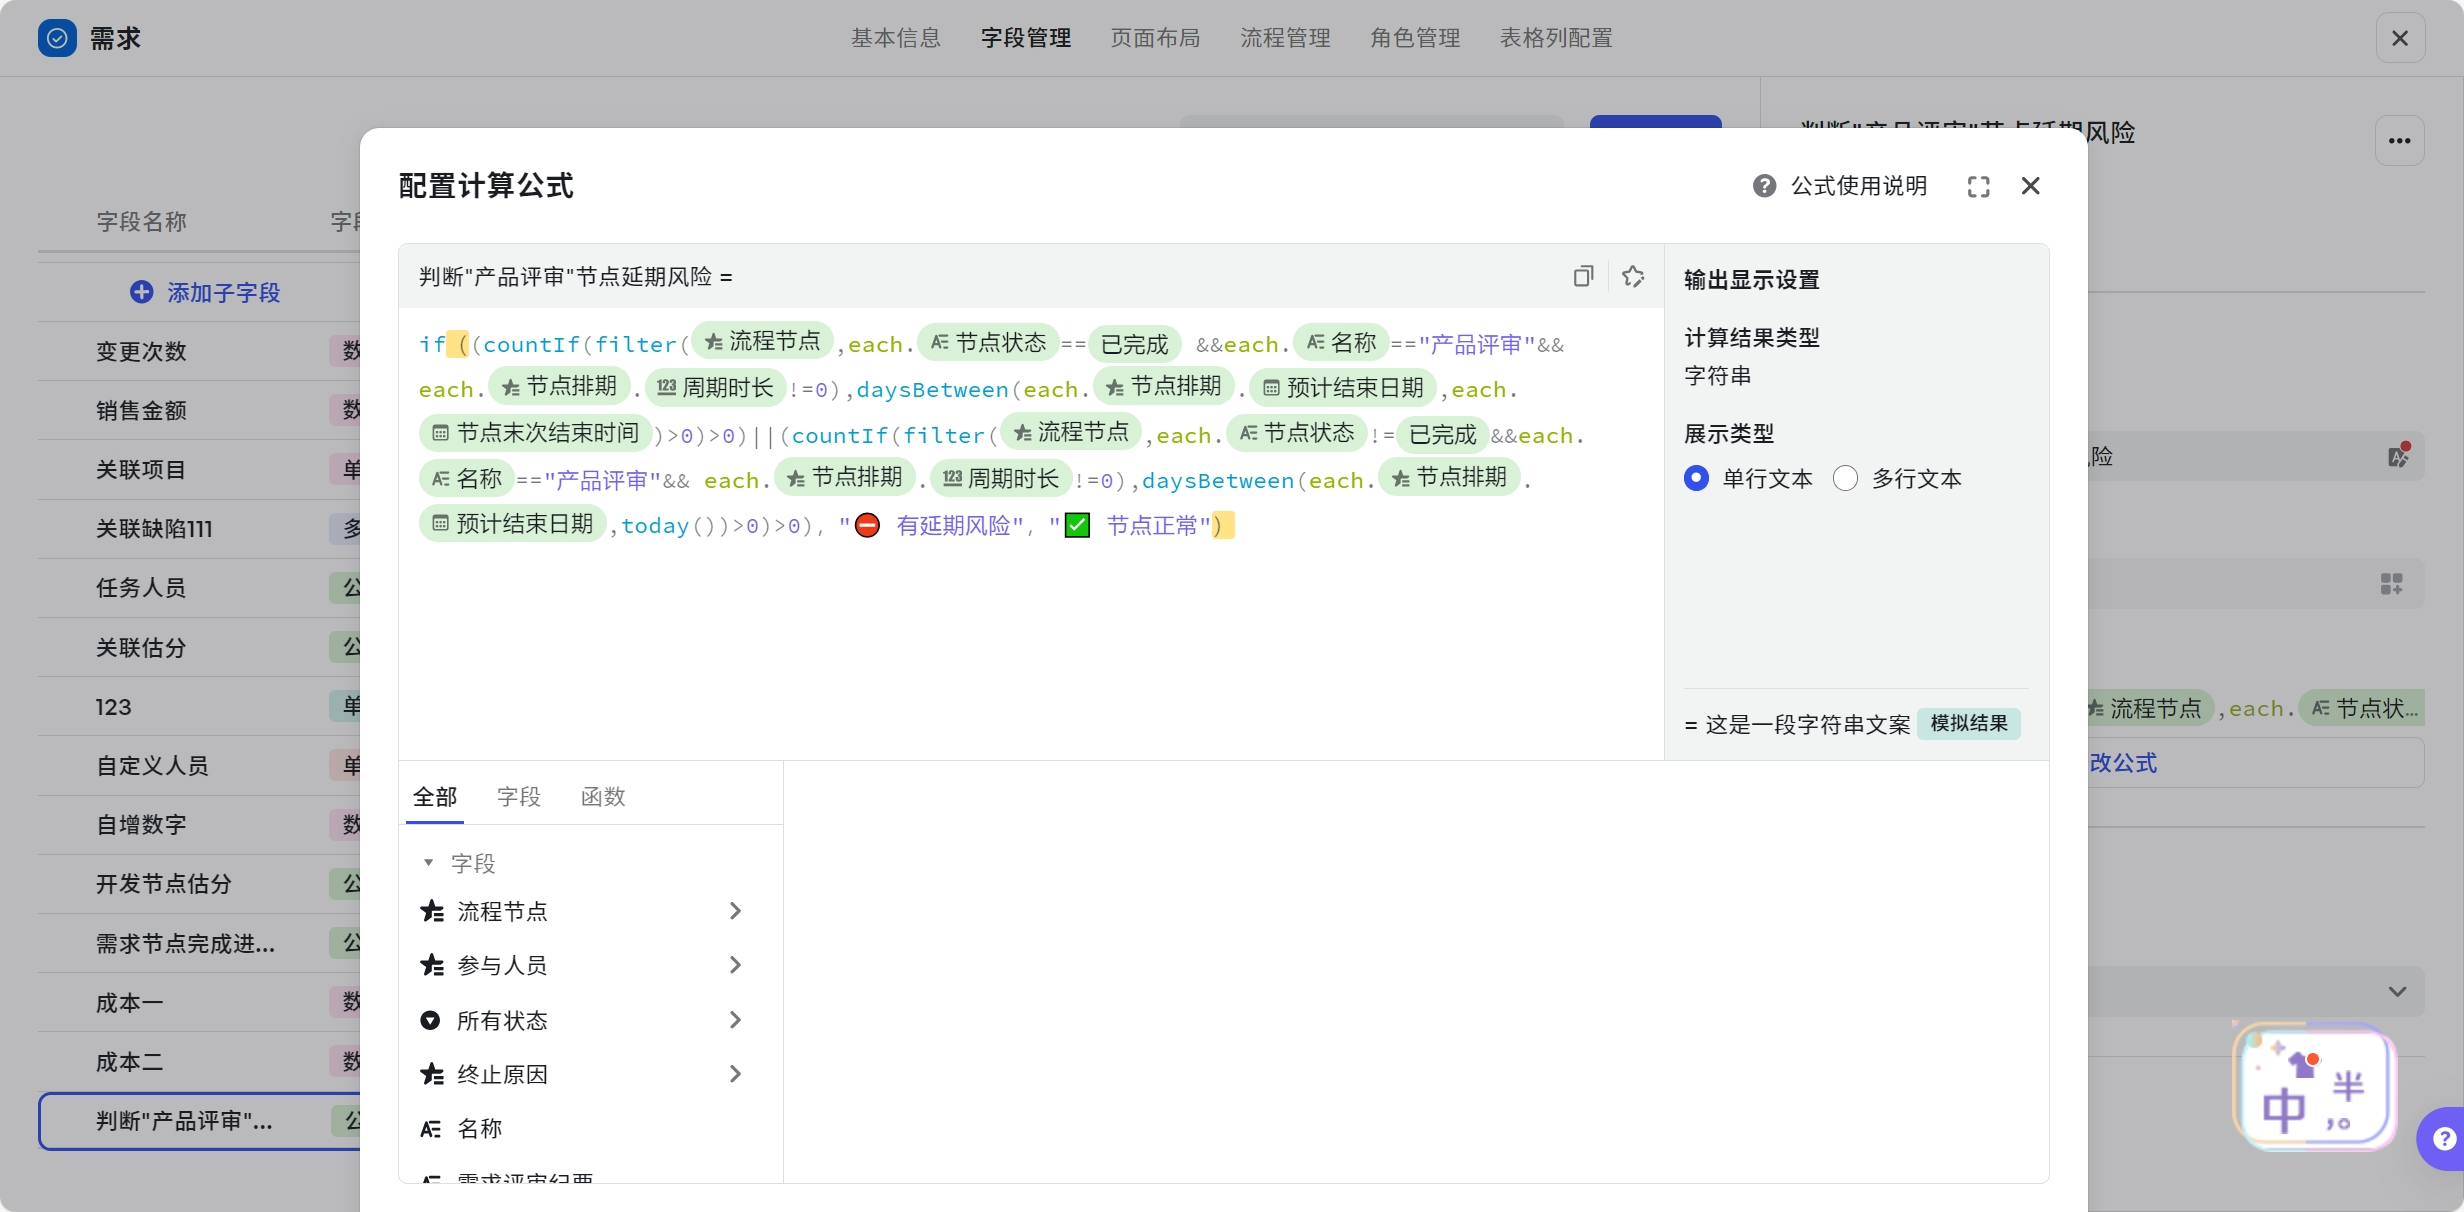Close the formula configuration dialog
2464x1212 pixels.
(2030, 186)
